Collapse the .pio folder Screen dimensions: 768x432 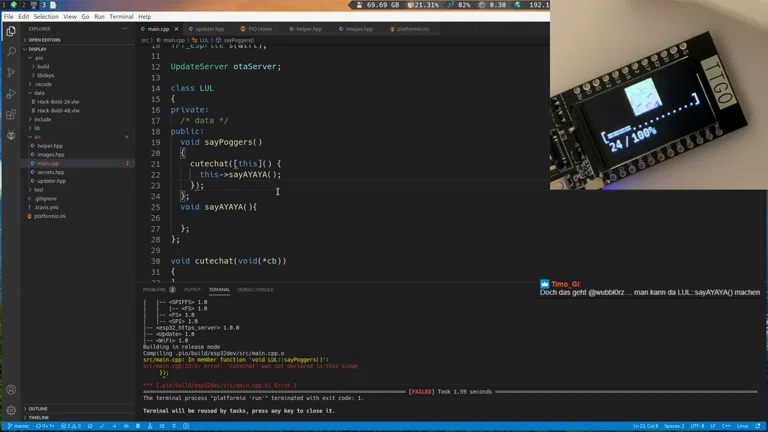pos(78,58)
